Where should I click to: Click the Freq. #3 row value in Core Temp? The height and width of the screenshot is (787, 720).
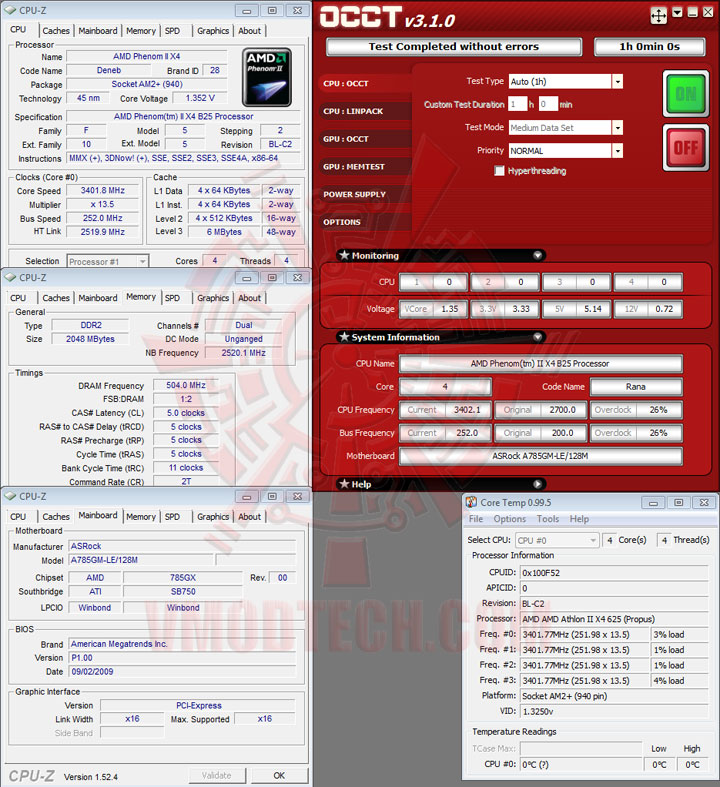click(585, 681)
